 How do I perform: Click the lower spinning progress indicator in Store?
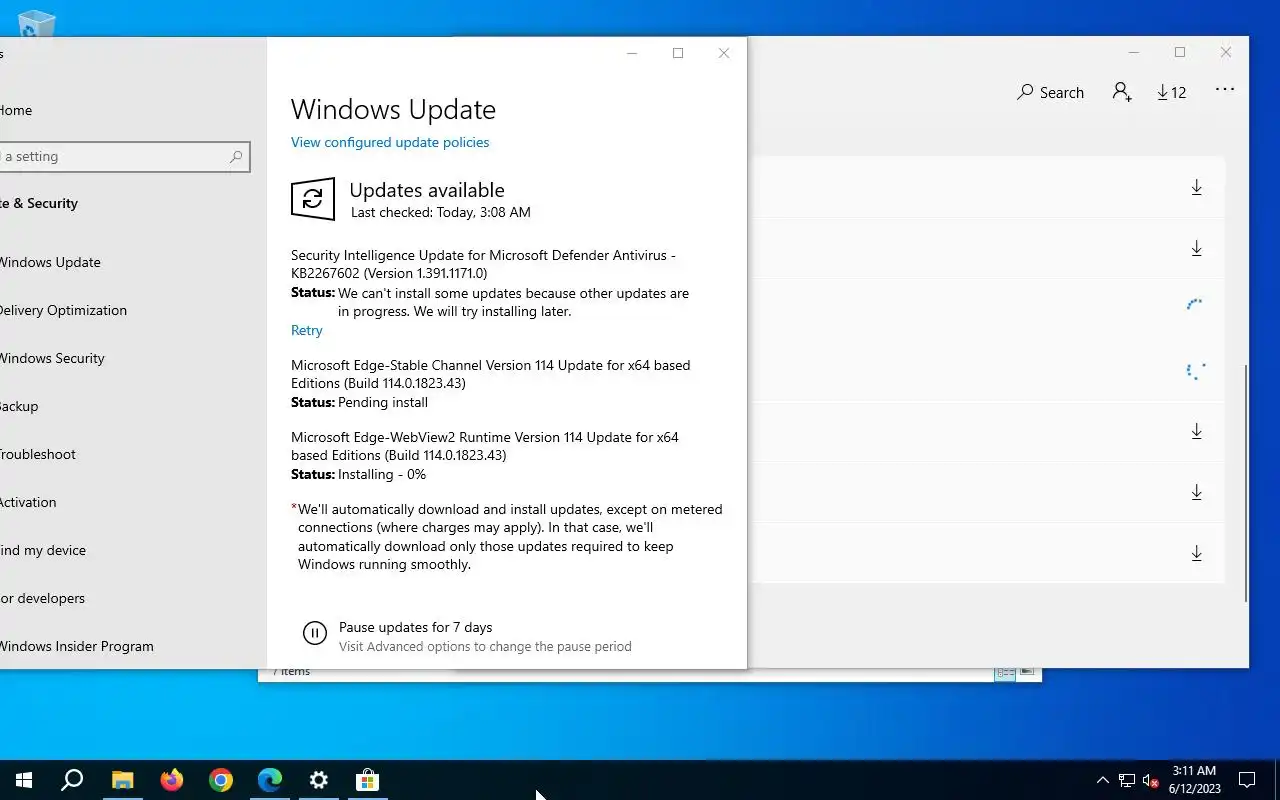tap(1195, 371)
